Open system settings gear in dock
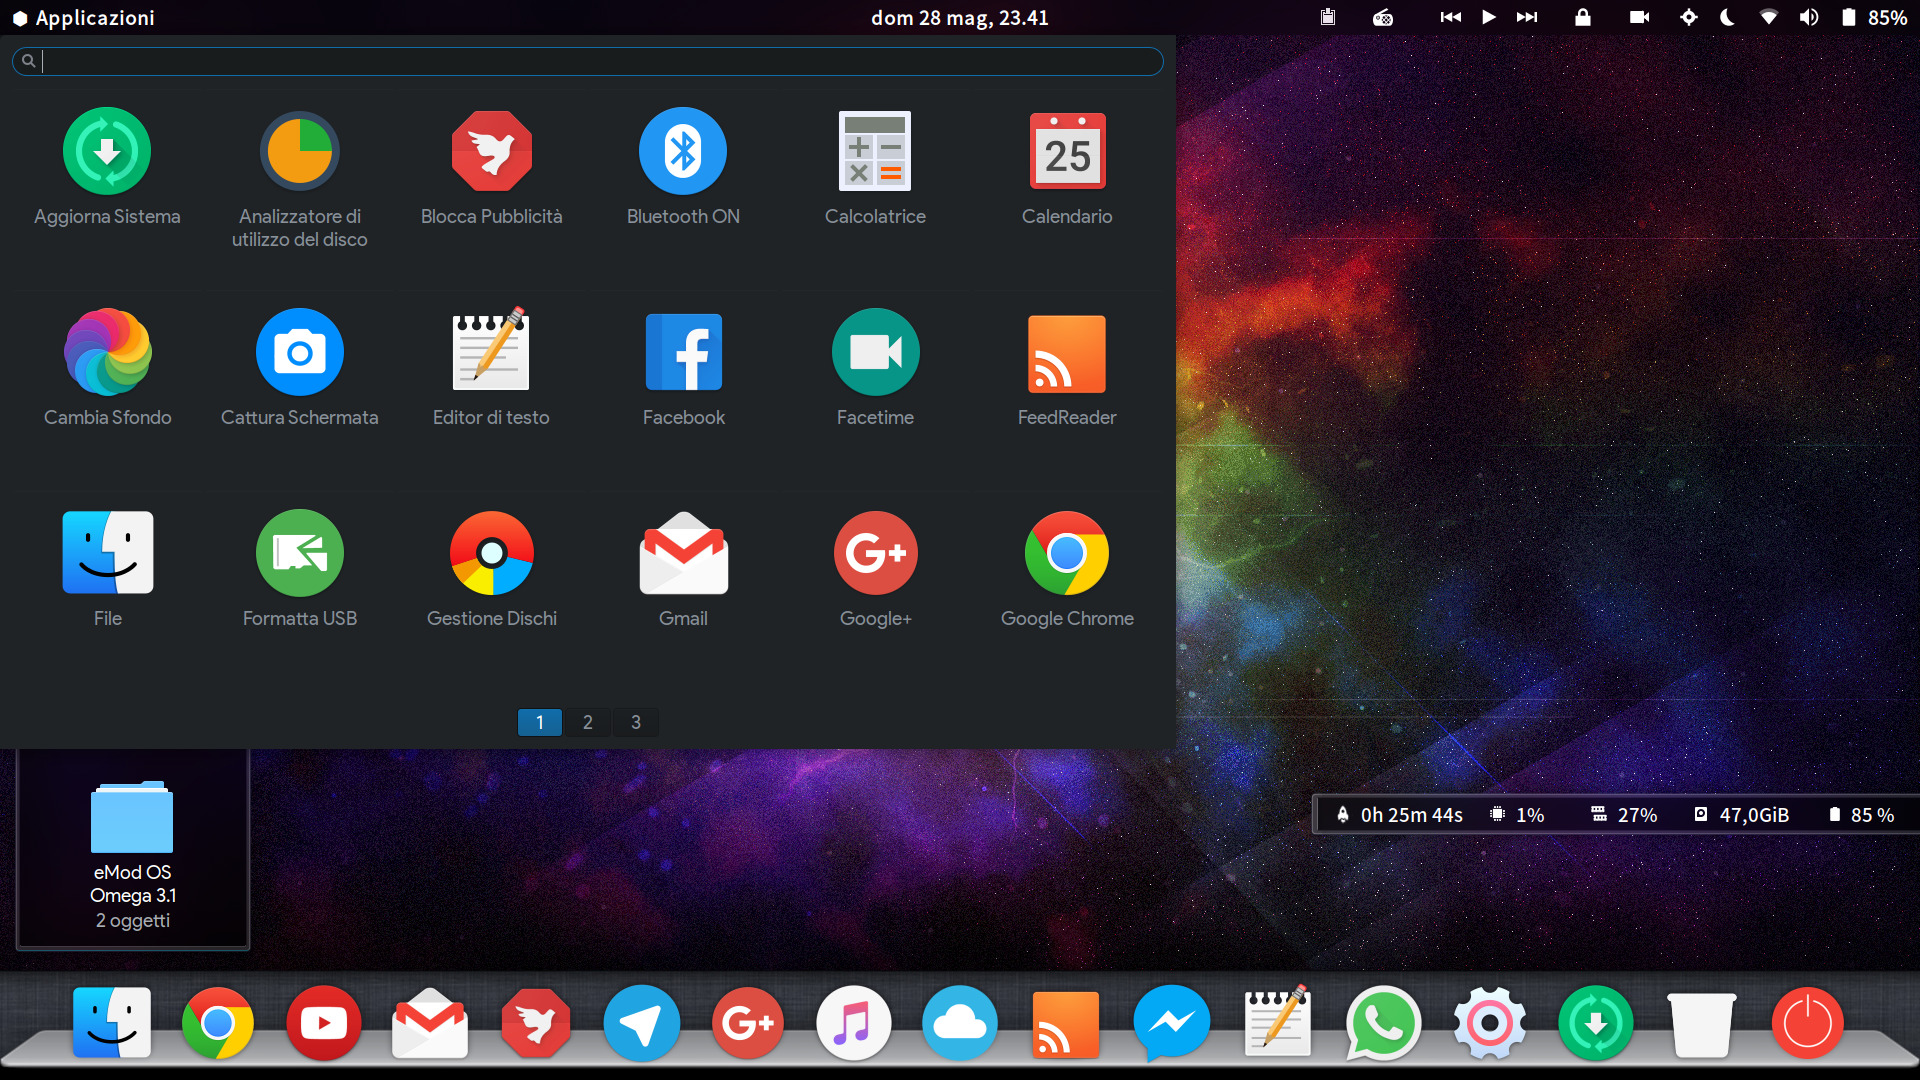Image resolution: width=1920 pixels, height=1080 pixels. (x=1490, y=1023)
